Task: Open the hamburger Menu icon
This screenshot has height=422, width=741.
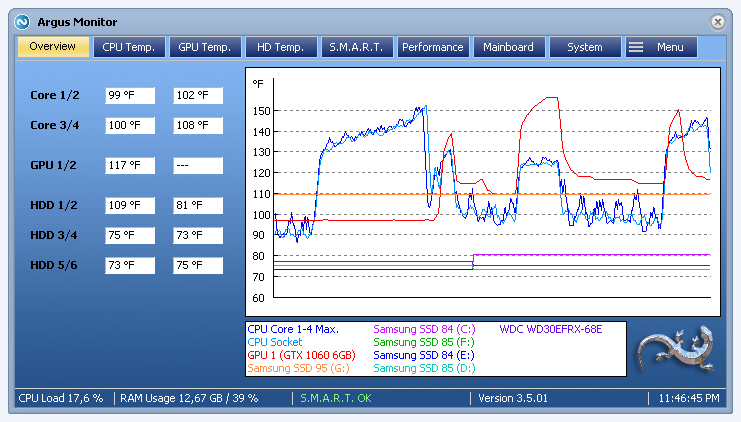Action: coord(636,47)
